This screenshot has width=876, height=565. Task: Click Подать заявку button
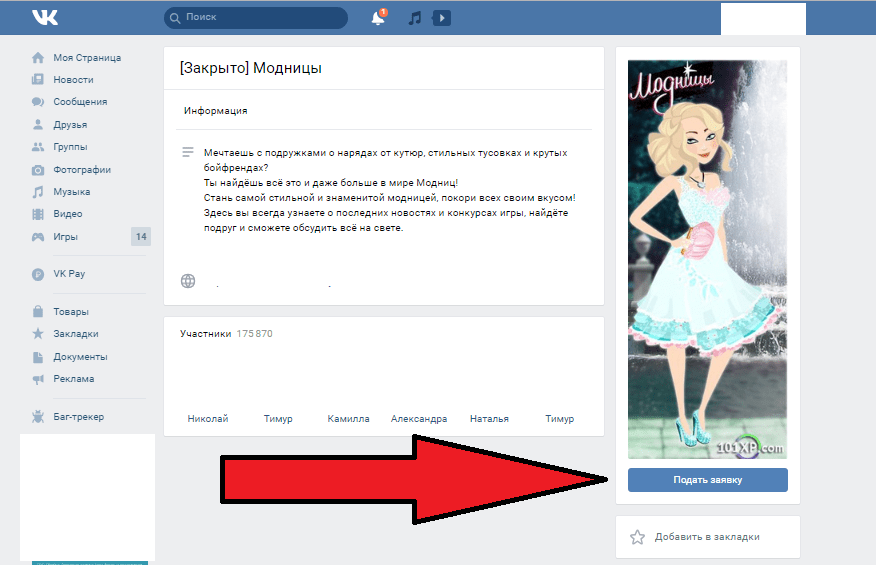[x=707, y=479]
